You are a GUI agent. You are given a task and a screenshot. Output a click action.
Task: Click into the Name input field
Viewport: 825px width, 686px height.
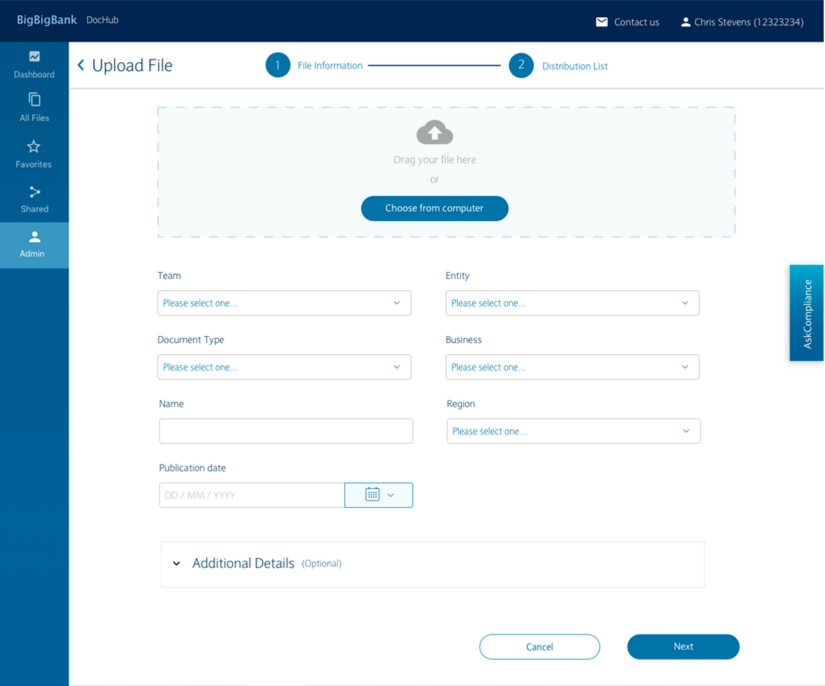click(286, 431)
